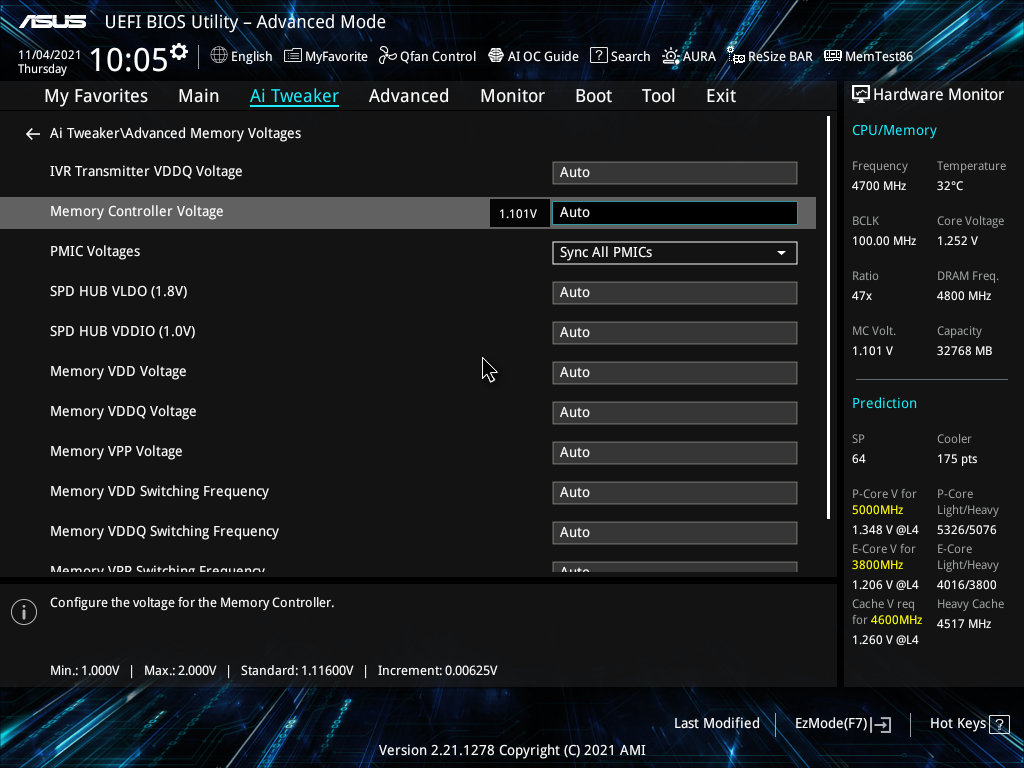Click the CPU/Memory section heading

click(894, 131)
